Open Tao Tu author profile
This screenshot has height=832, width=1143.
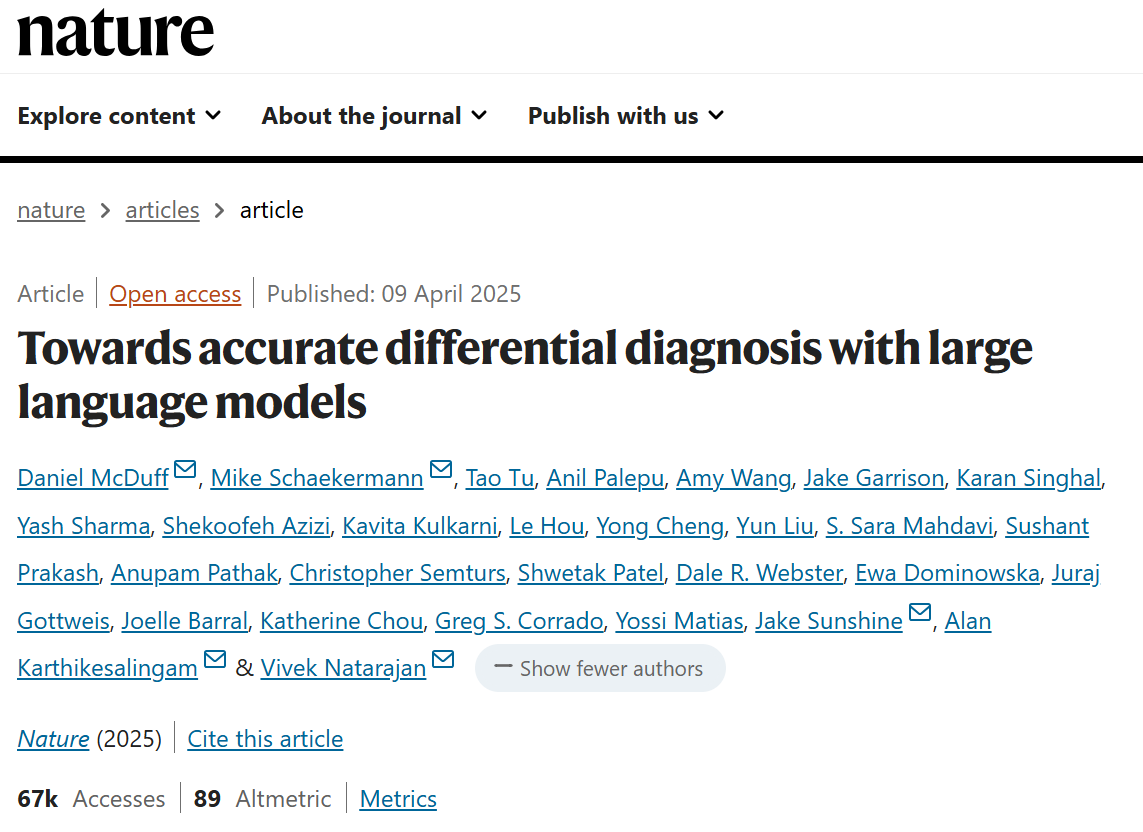(x=500, y=478)
